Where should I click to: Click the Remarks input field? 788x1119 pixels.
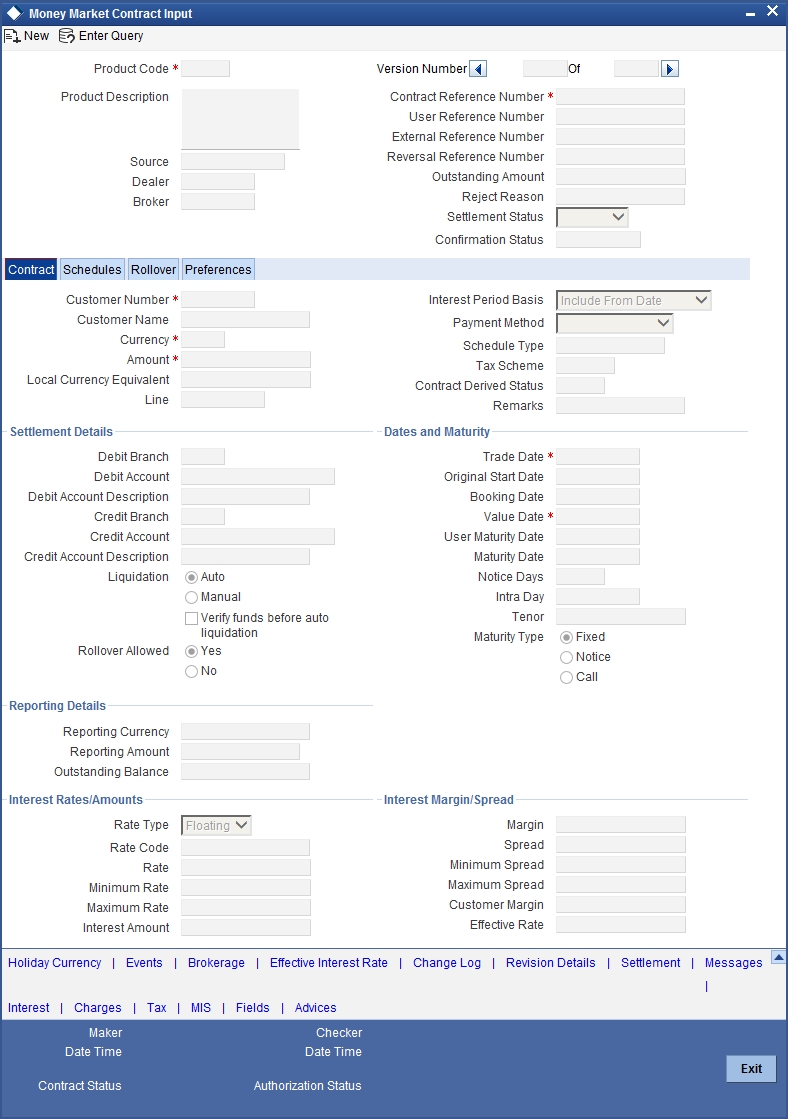[620, 406]
